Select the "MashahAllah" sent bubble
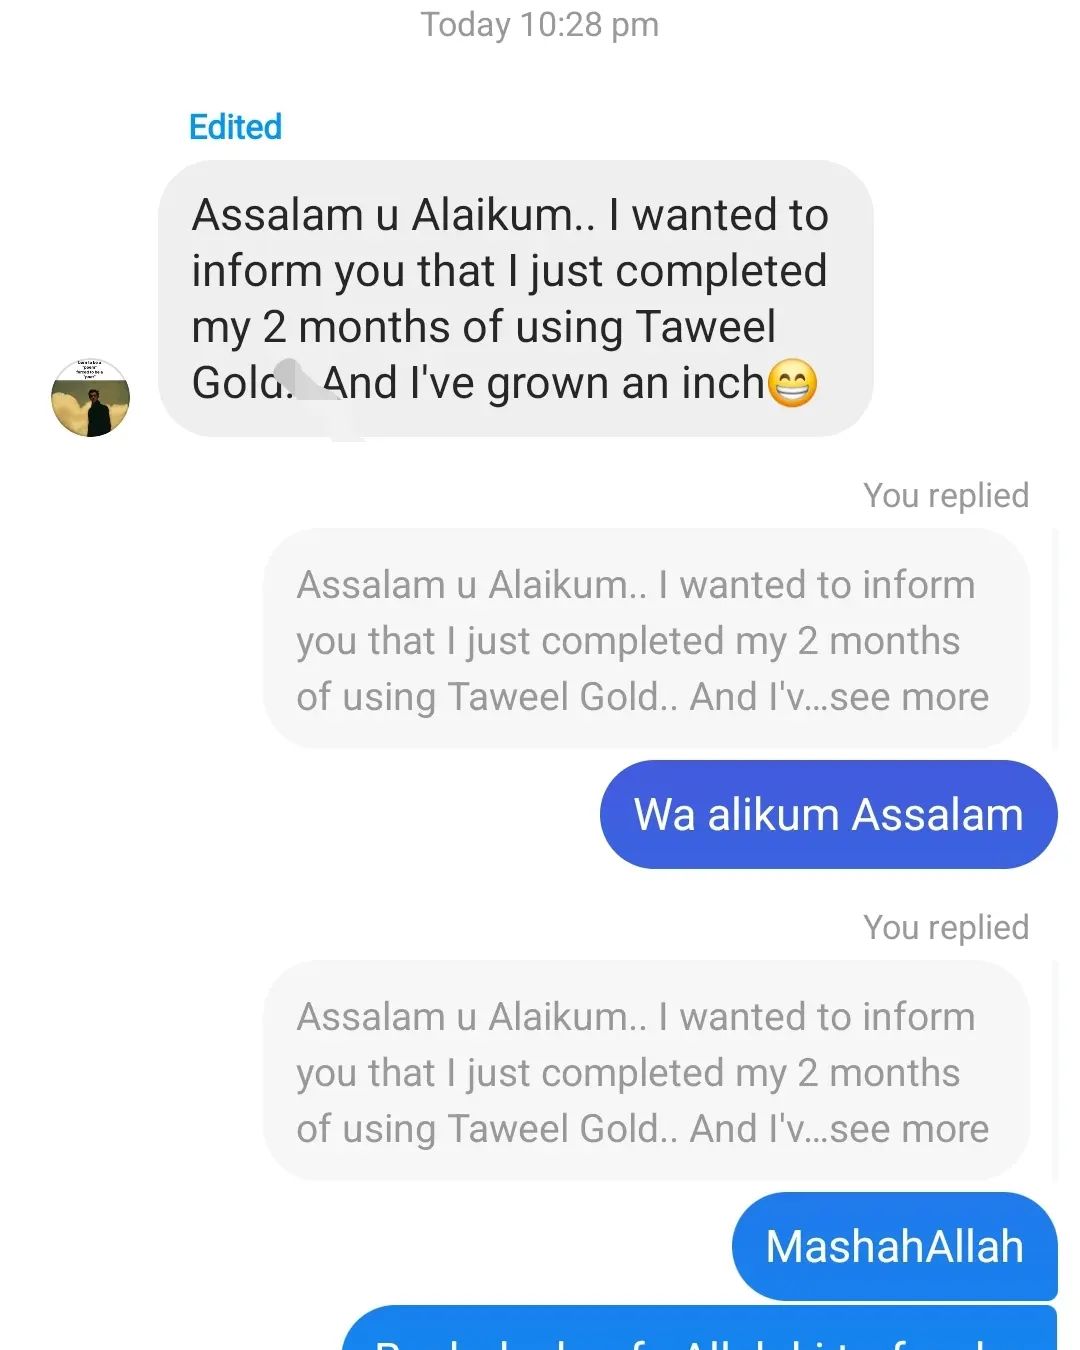Screen dimensions: 1080x1350 coord(894,1246)
